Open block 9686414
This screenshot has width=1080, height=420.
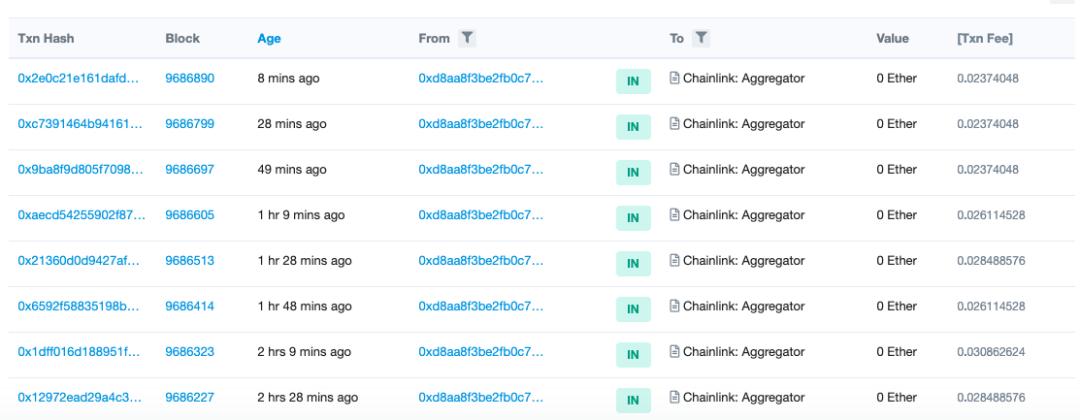pos(189,306)
